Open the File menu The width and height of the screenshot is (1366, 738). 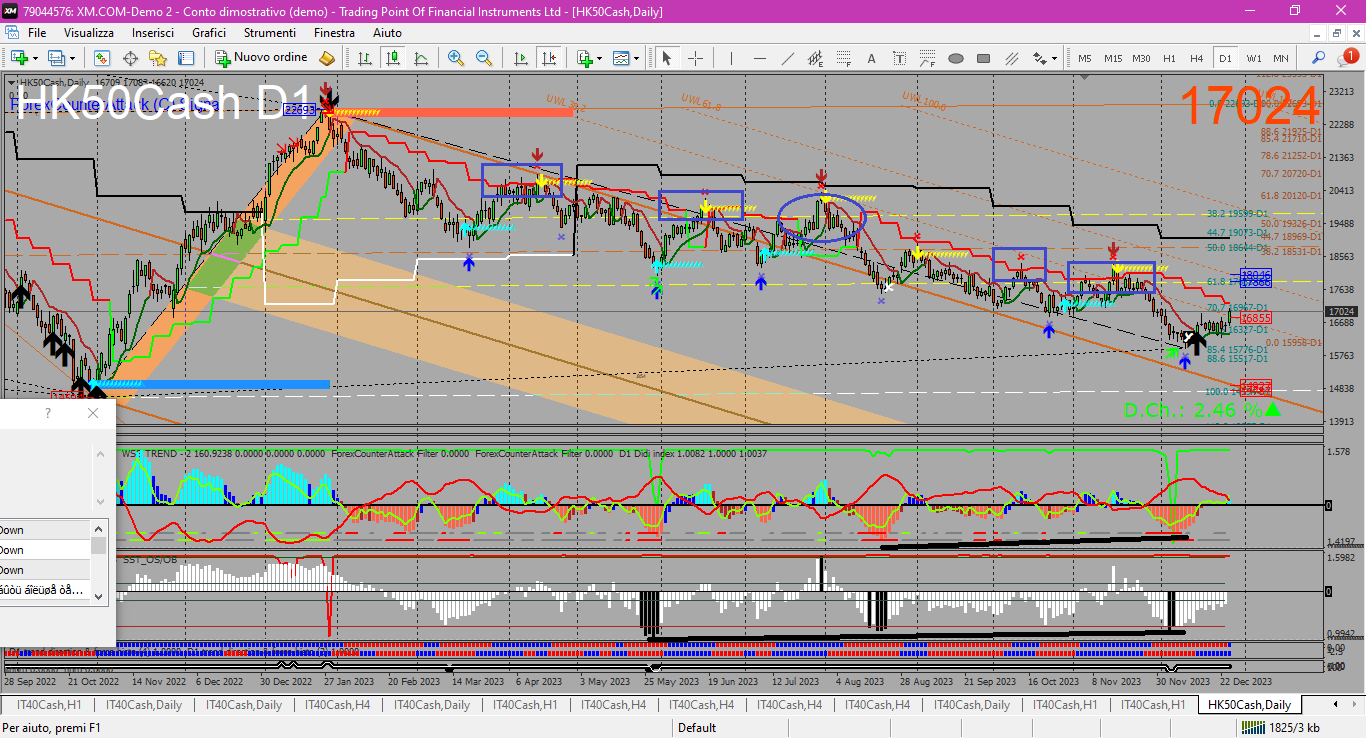coord(37,33)
